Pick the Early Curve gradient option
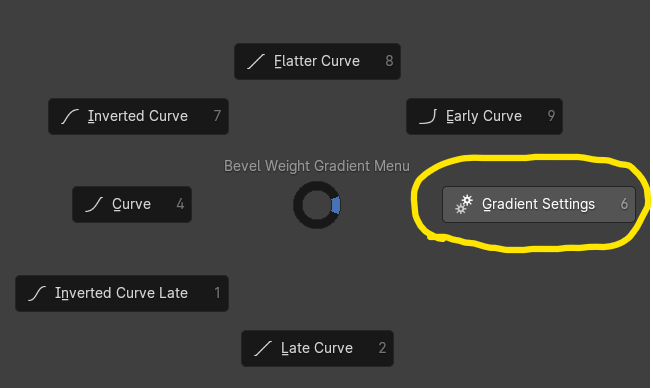This screenshot has width=653, height=388. pos(484,116)
